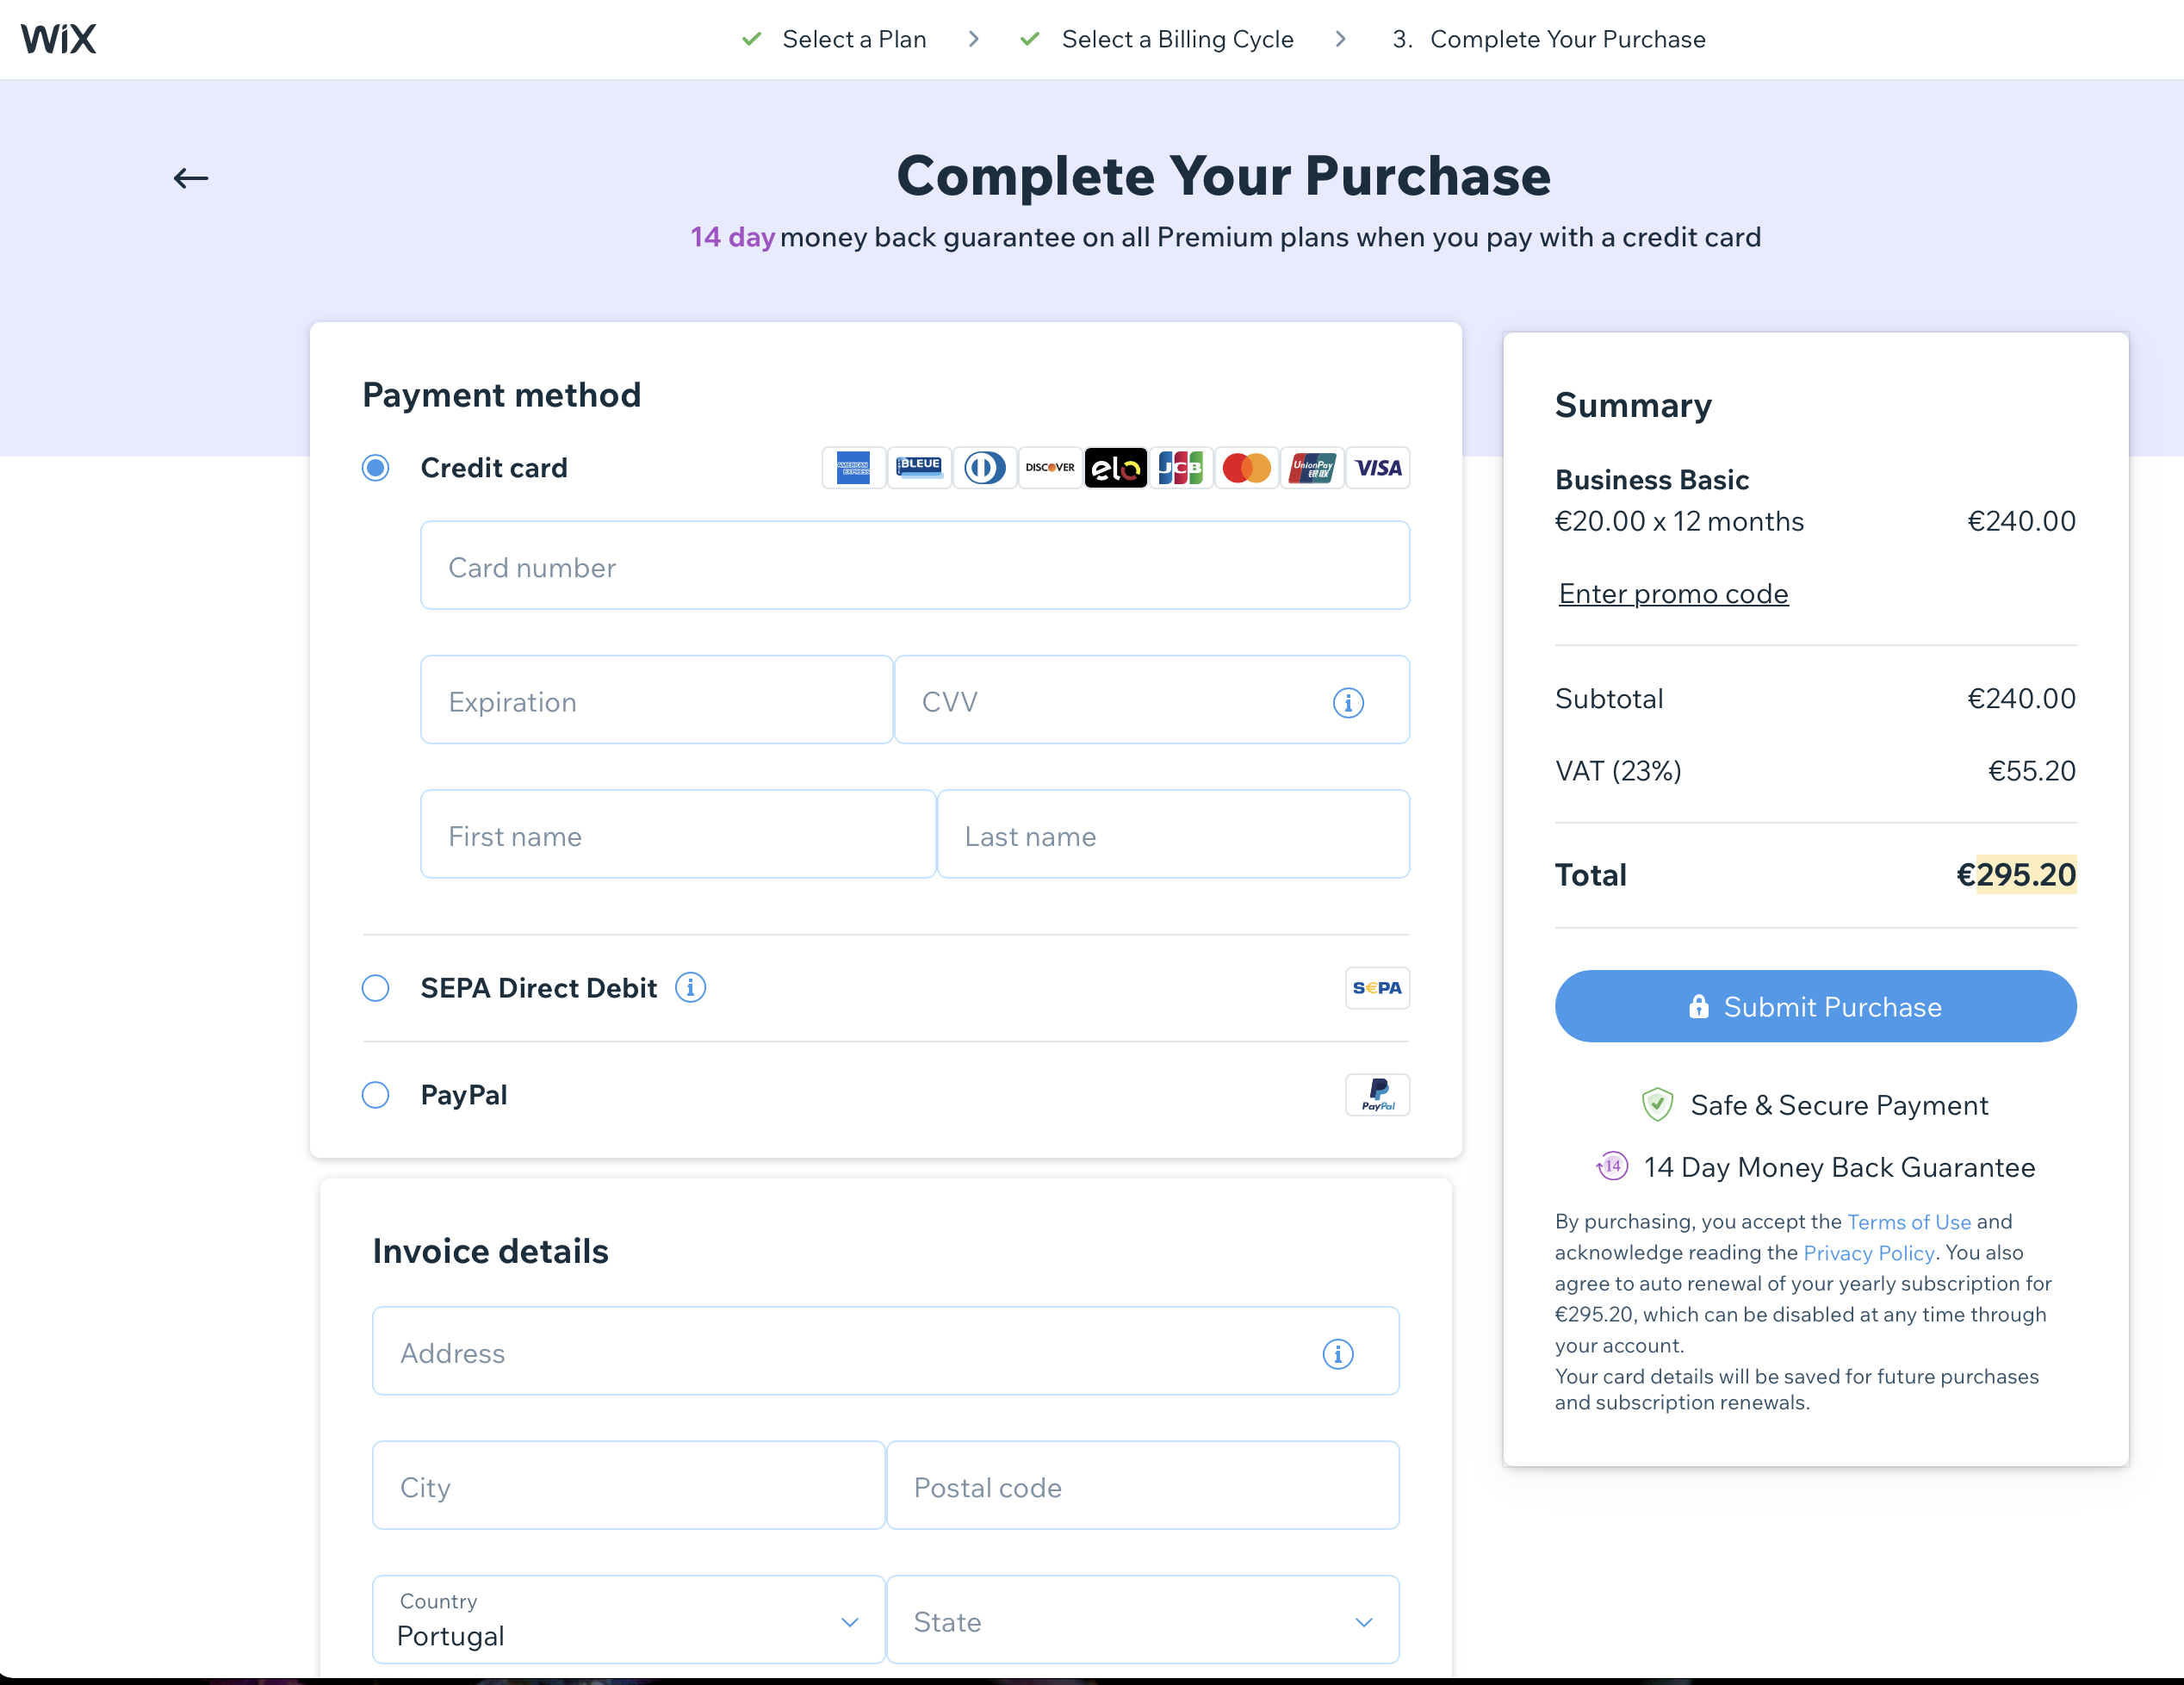Click the CVV info icon
The image size is (2184, 1685).
coord(1347,702)
